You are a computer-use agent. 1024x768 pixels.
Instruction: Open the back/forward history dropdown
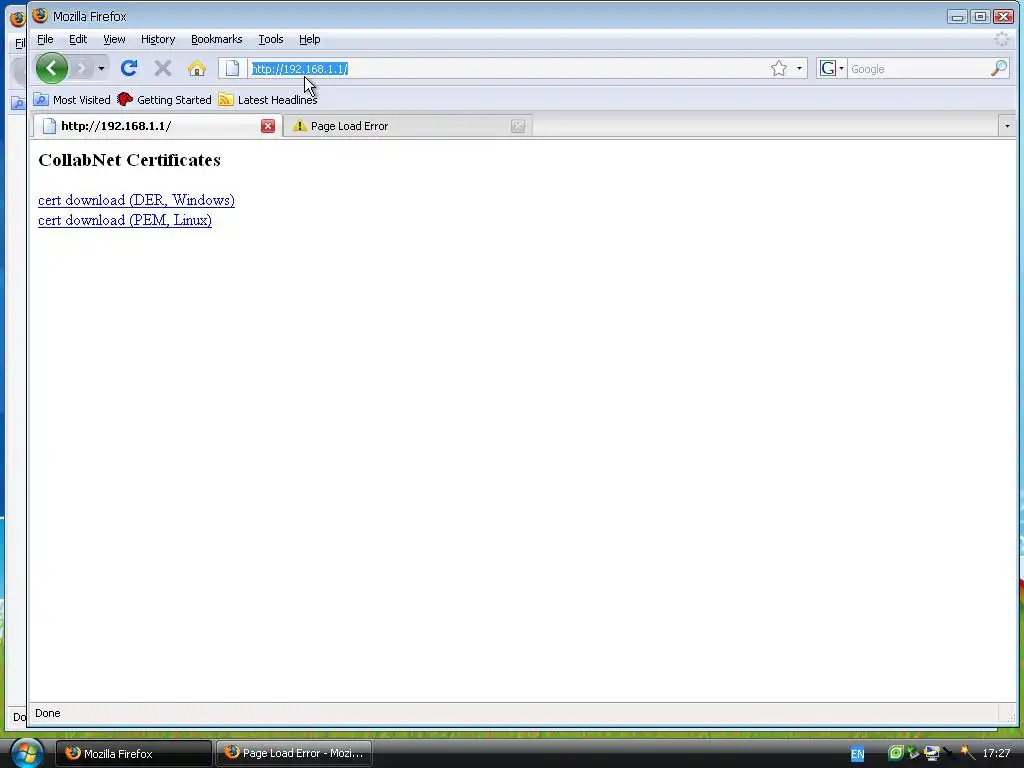pos(101,68)
